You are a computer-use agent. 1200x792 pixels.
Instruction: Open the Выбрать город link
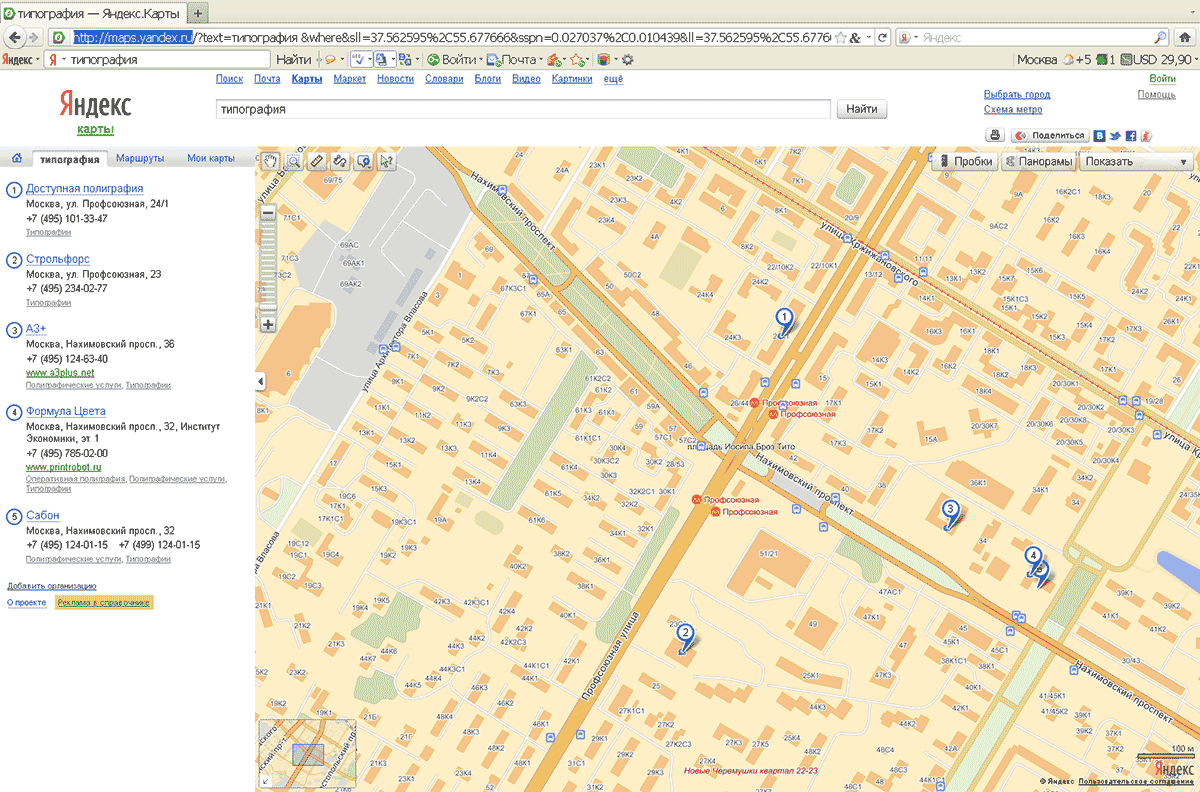pyautogui.click(x=1017, y=95)
